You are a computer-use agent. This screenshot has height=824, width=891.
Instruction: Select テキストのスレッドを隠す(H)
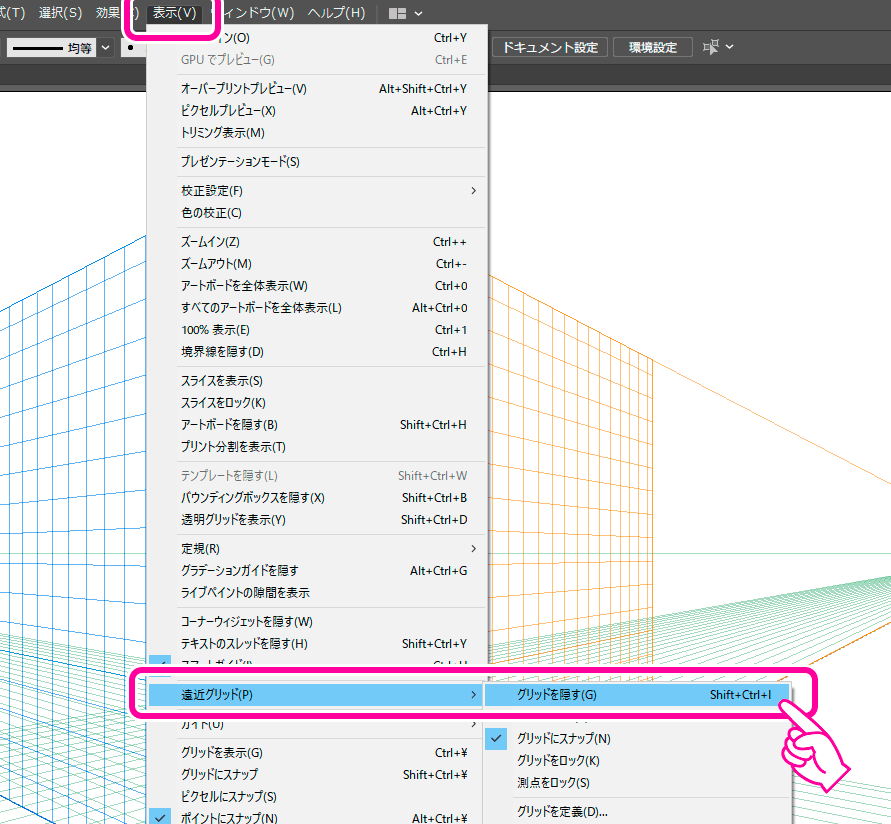tap(317, 644)
